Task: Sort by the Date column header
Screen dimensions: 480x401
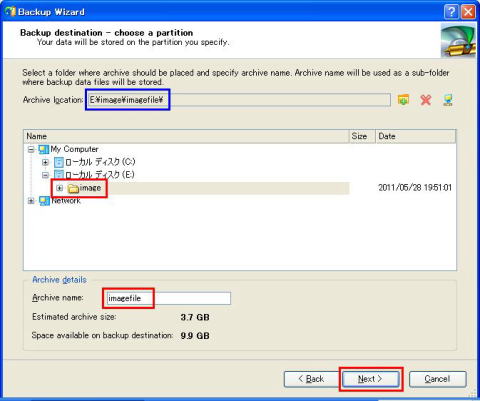Action: [416, 136]
